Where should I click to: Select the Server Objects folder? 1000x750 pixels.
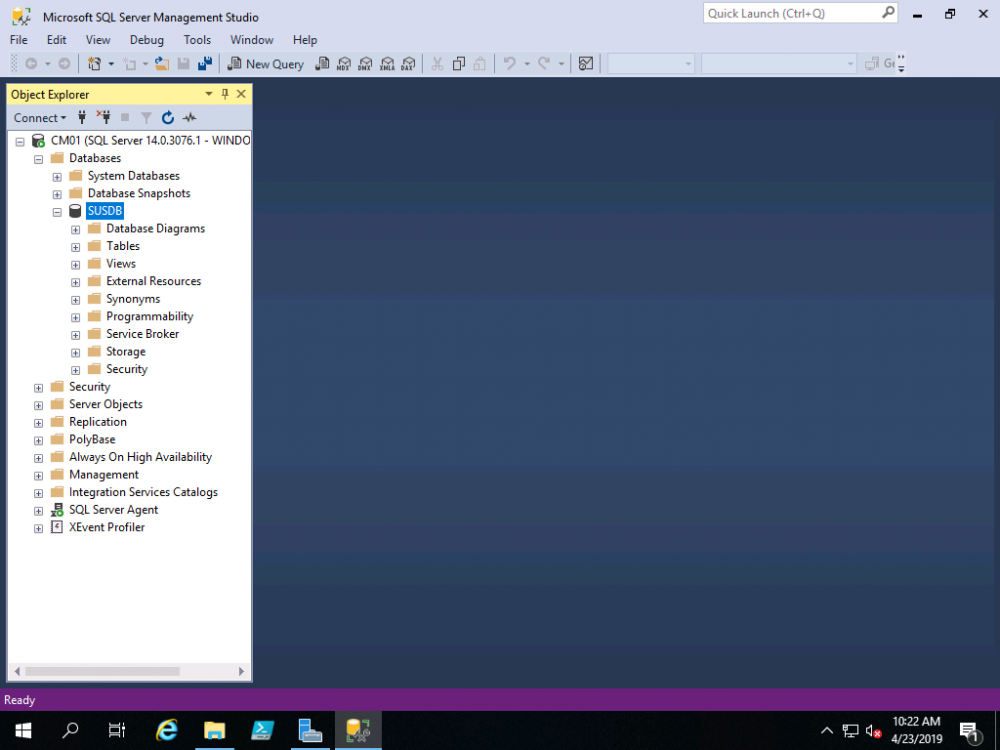pyautogui.click(x=105, y=404)
